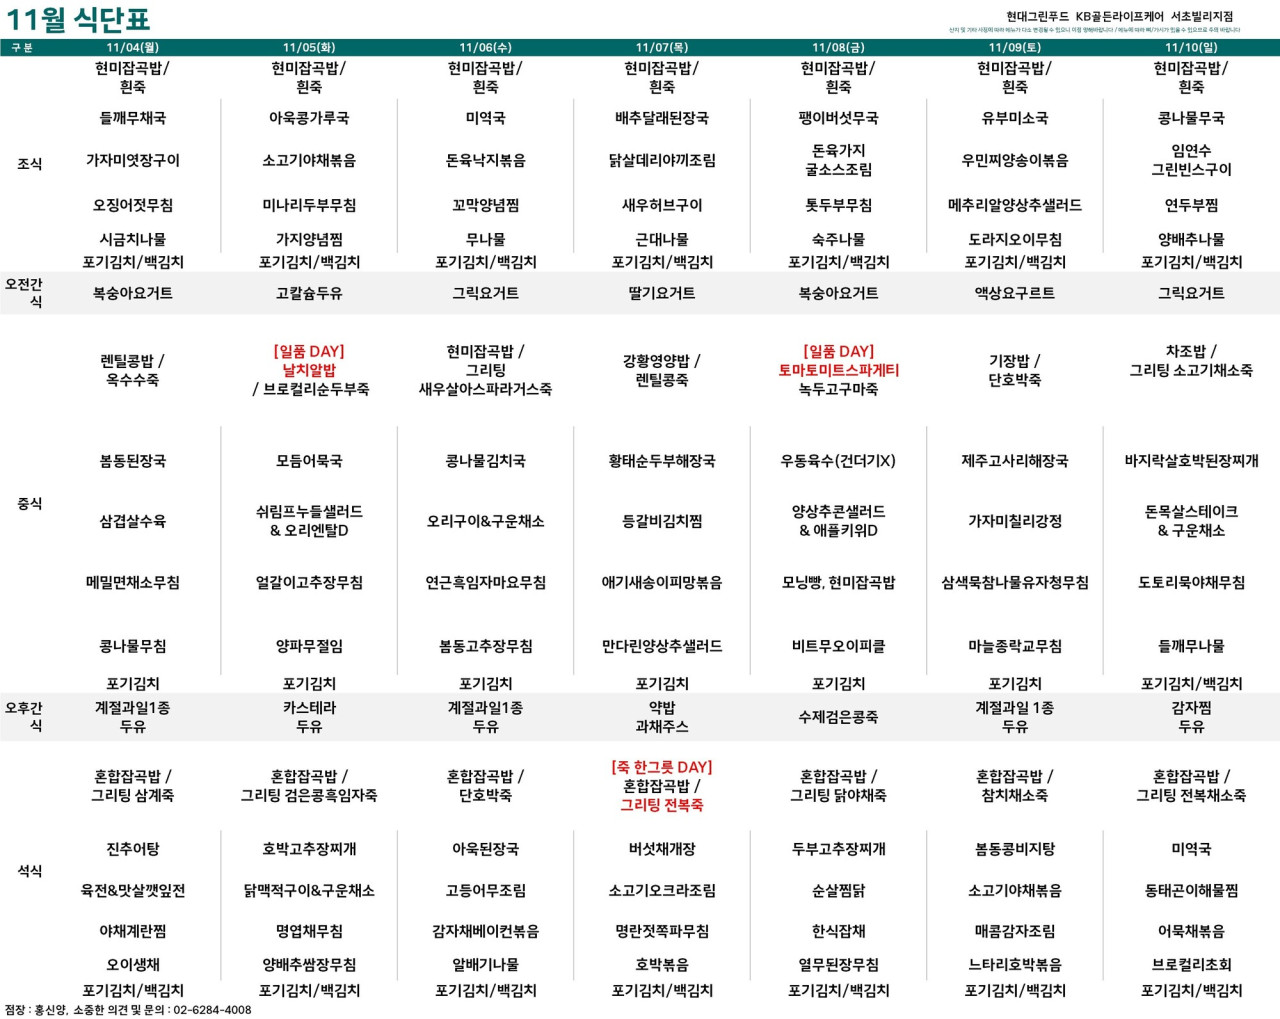1280x1019 pixels.
Task: Click the footer phone number 02-6284-4008
Action: coord(212,1010)
